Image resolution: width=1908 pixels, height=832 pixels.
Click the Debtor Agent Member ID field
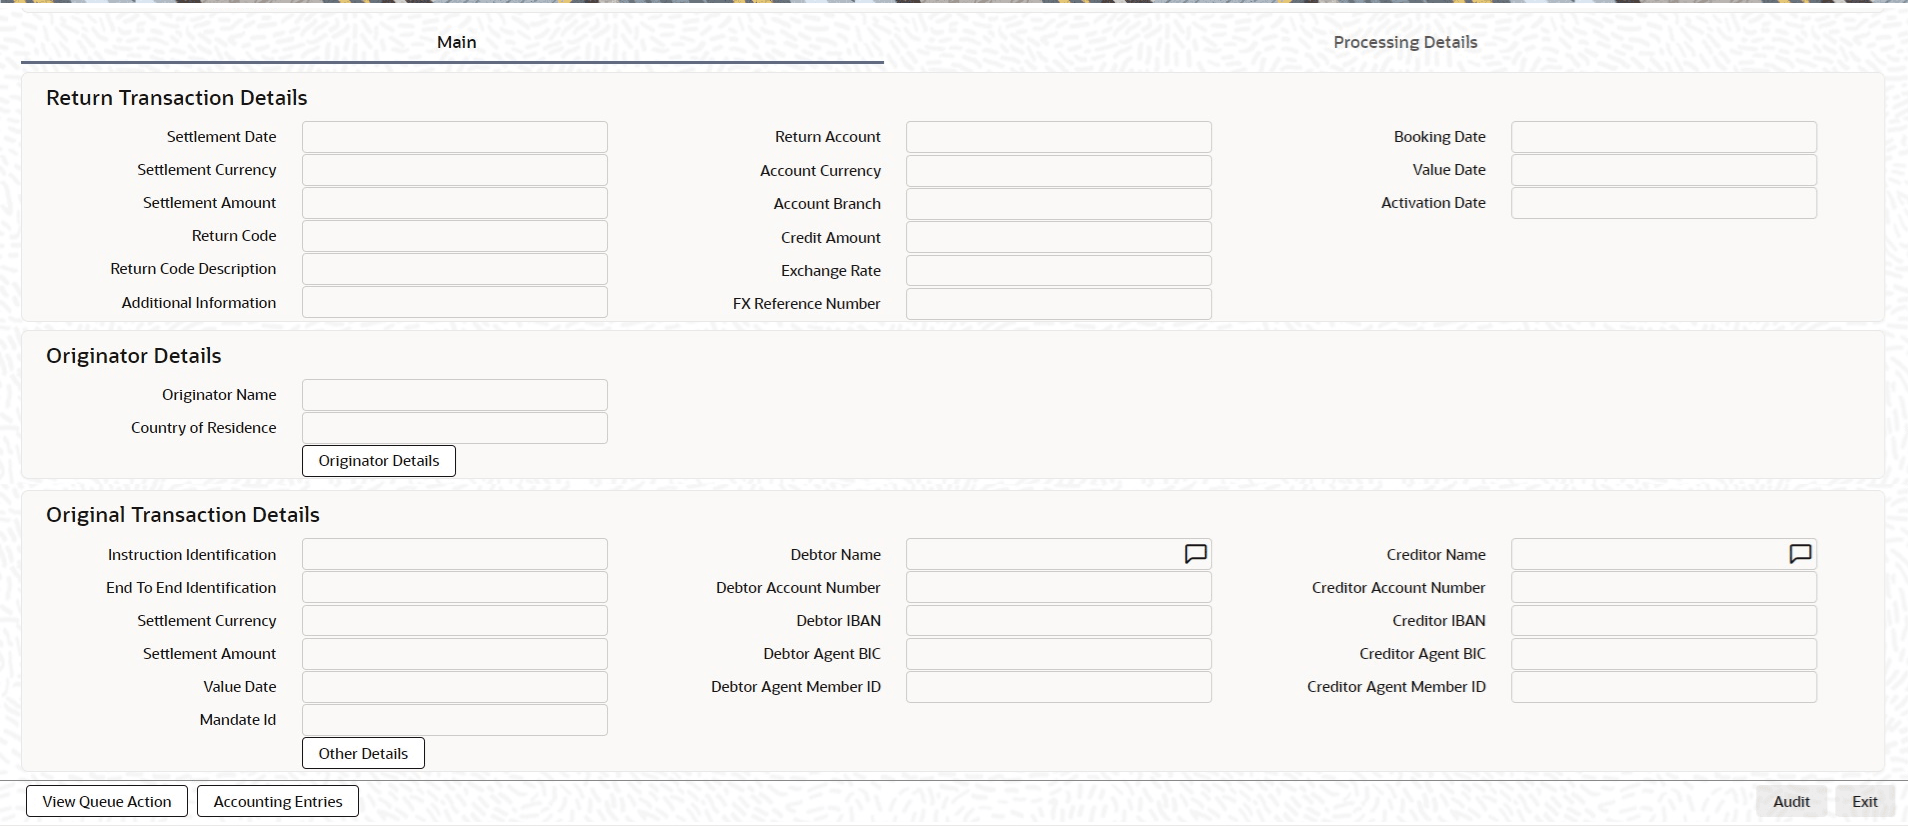coord(1059,687)
